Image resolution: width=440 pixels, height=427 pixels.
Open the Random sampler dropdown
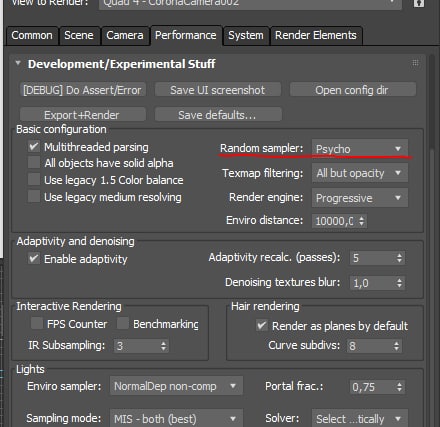(360, 149)
